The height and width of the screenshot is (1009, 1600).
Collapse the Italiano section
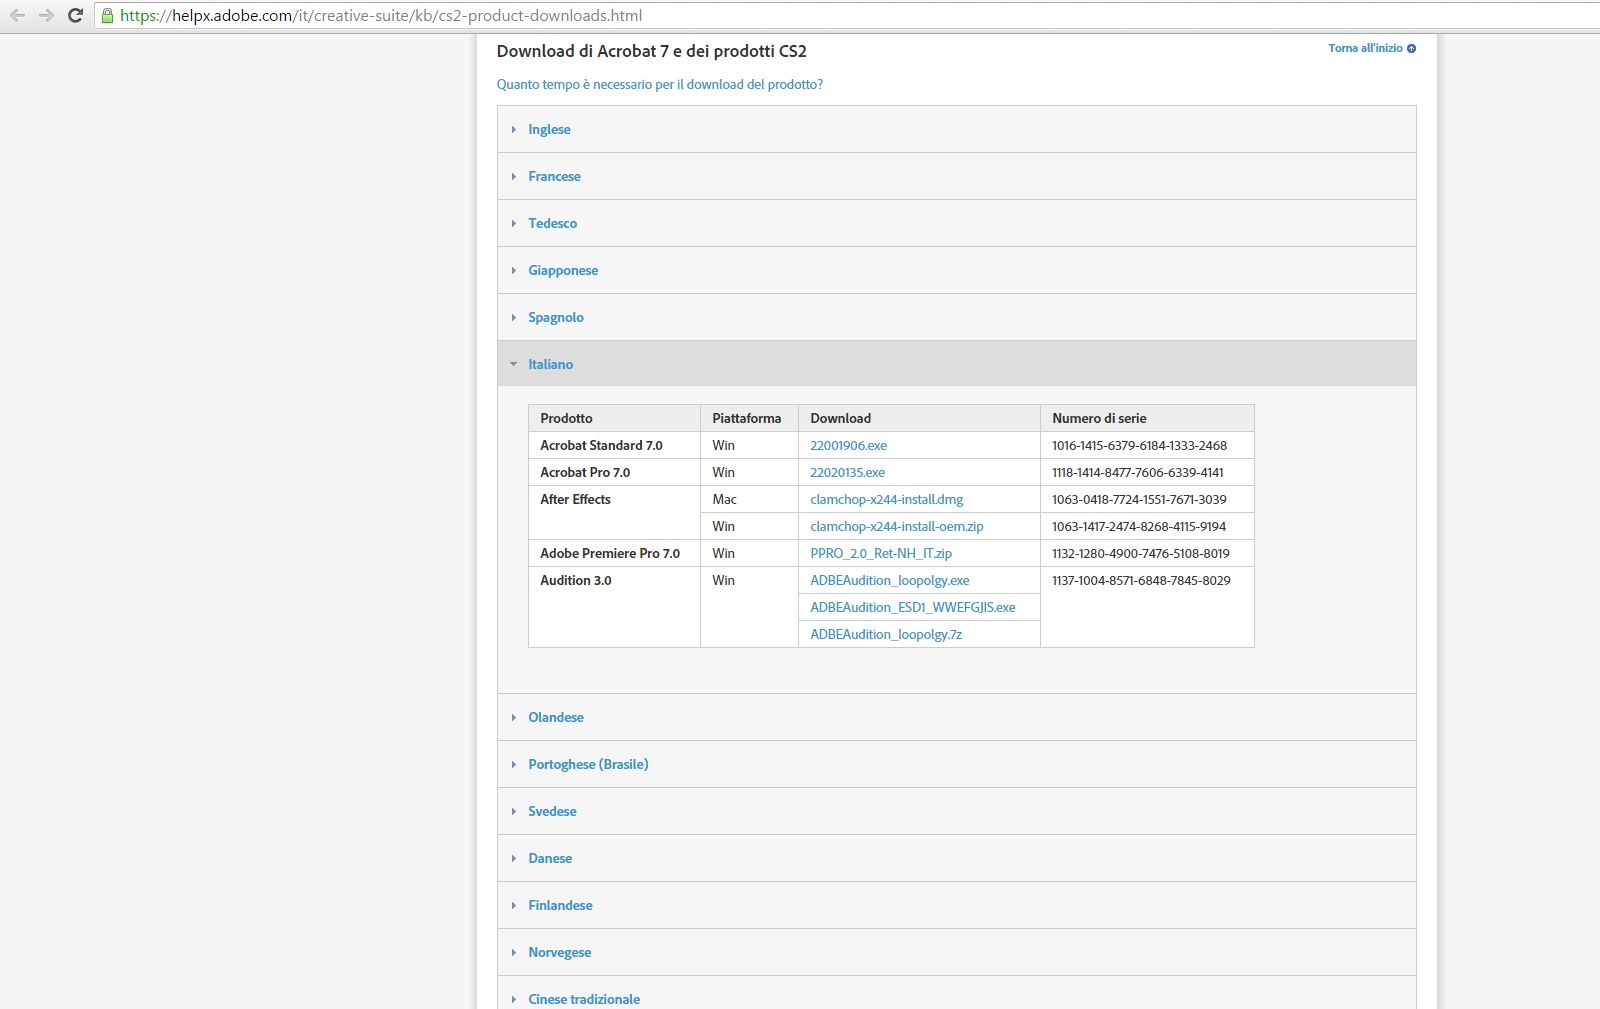(956, 364)
